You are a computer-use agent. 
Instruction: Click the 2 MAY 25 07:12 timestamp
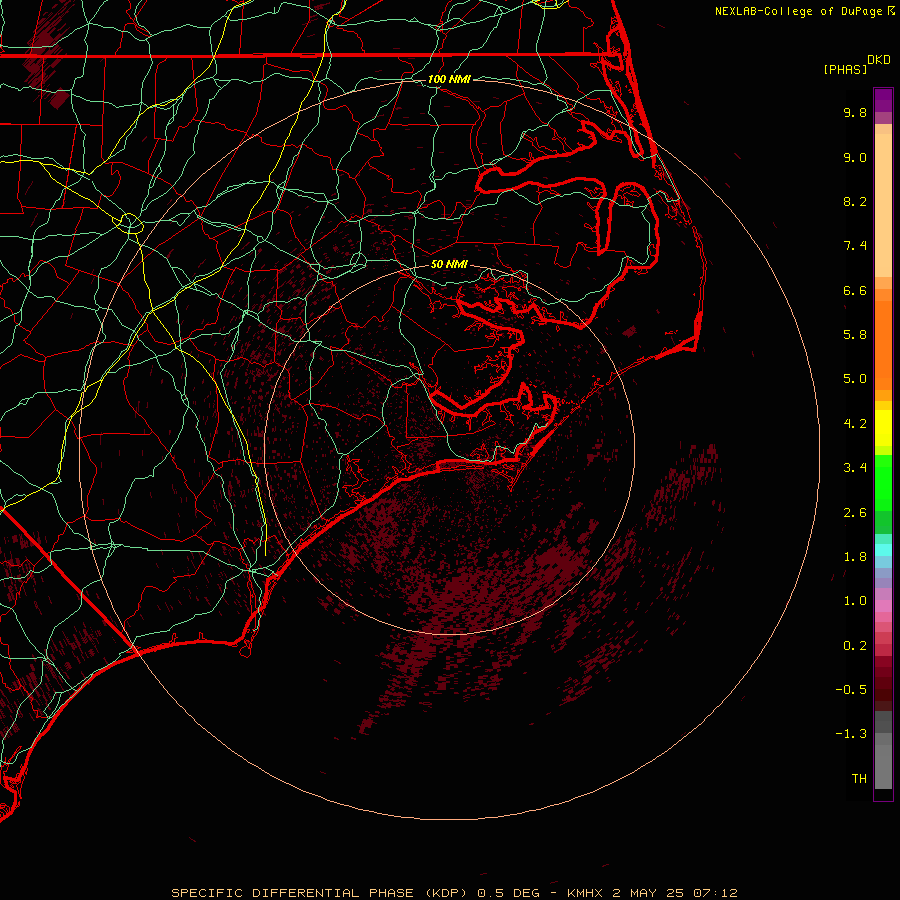pyautogui.click(x=675, y=893)
